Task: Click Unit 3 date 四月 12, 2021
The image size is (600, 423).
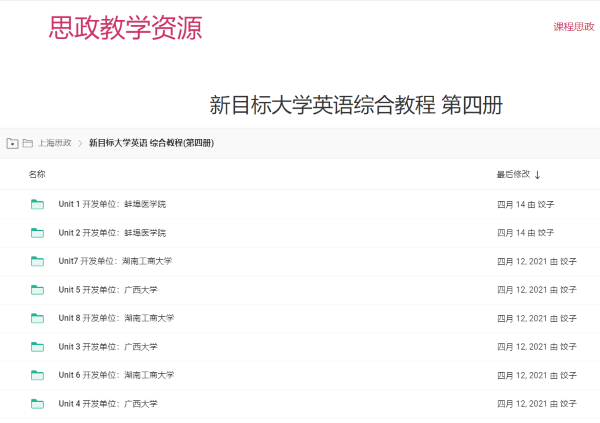Action: coord(522,347)
